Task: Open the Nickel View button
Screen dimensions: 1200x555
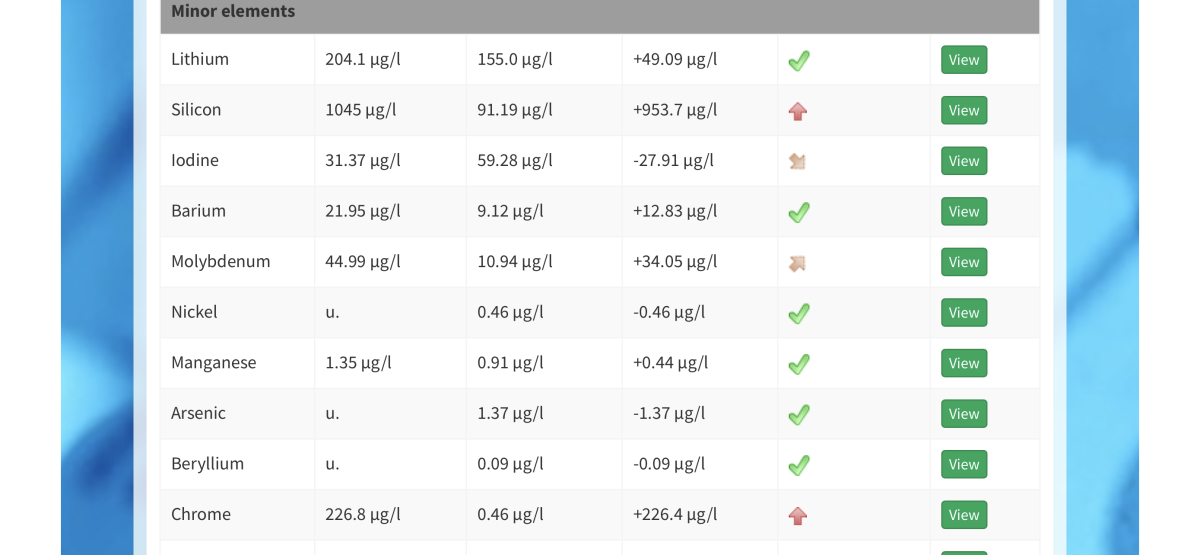Action: click(963, 312)
